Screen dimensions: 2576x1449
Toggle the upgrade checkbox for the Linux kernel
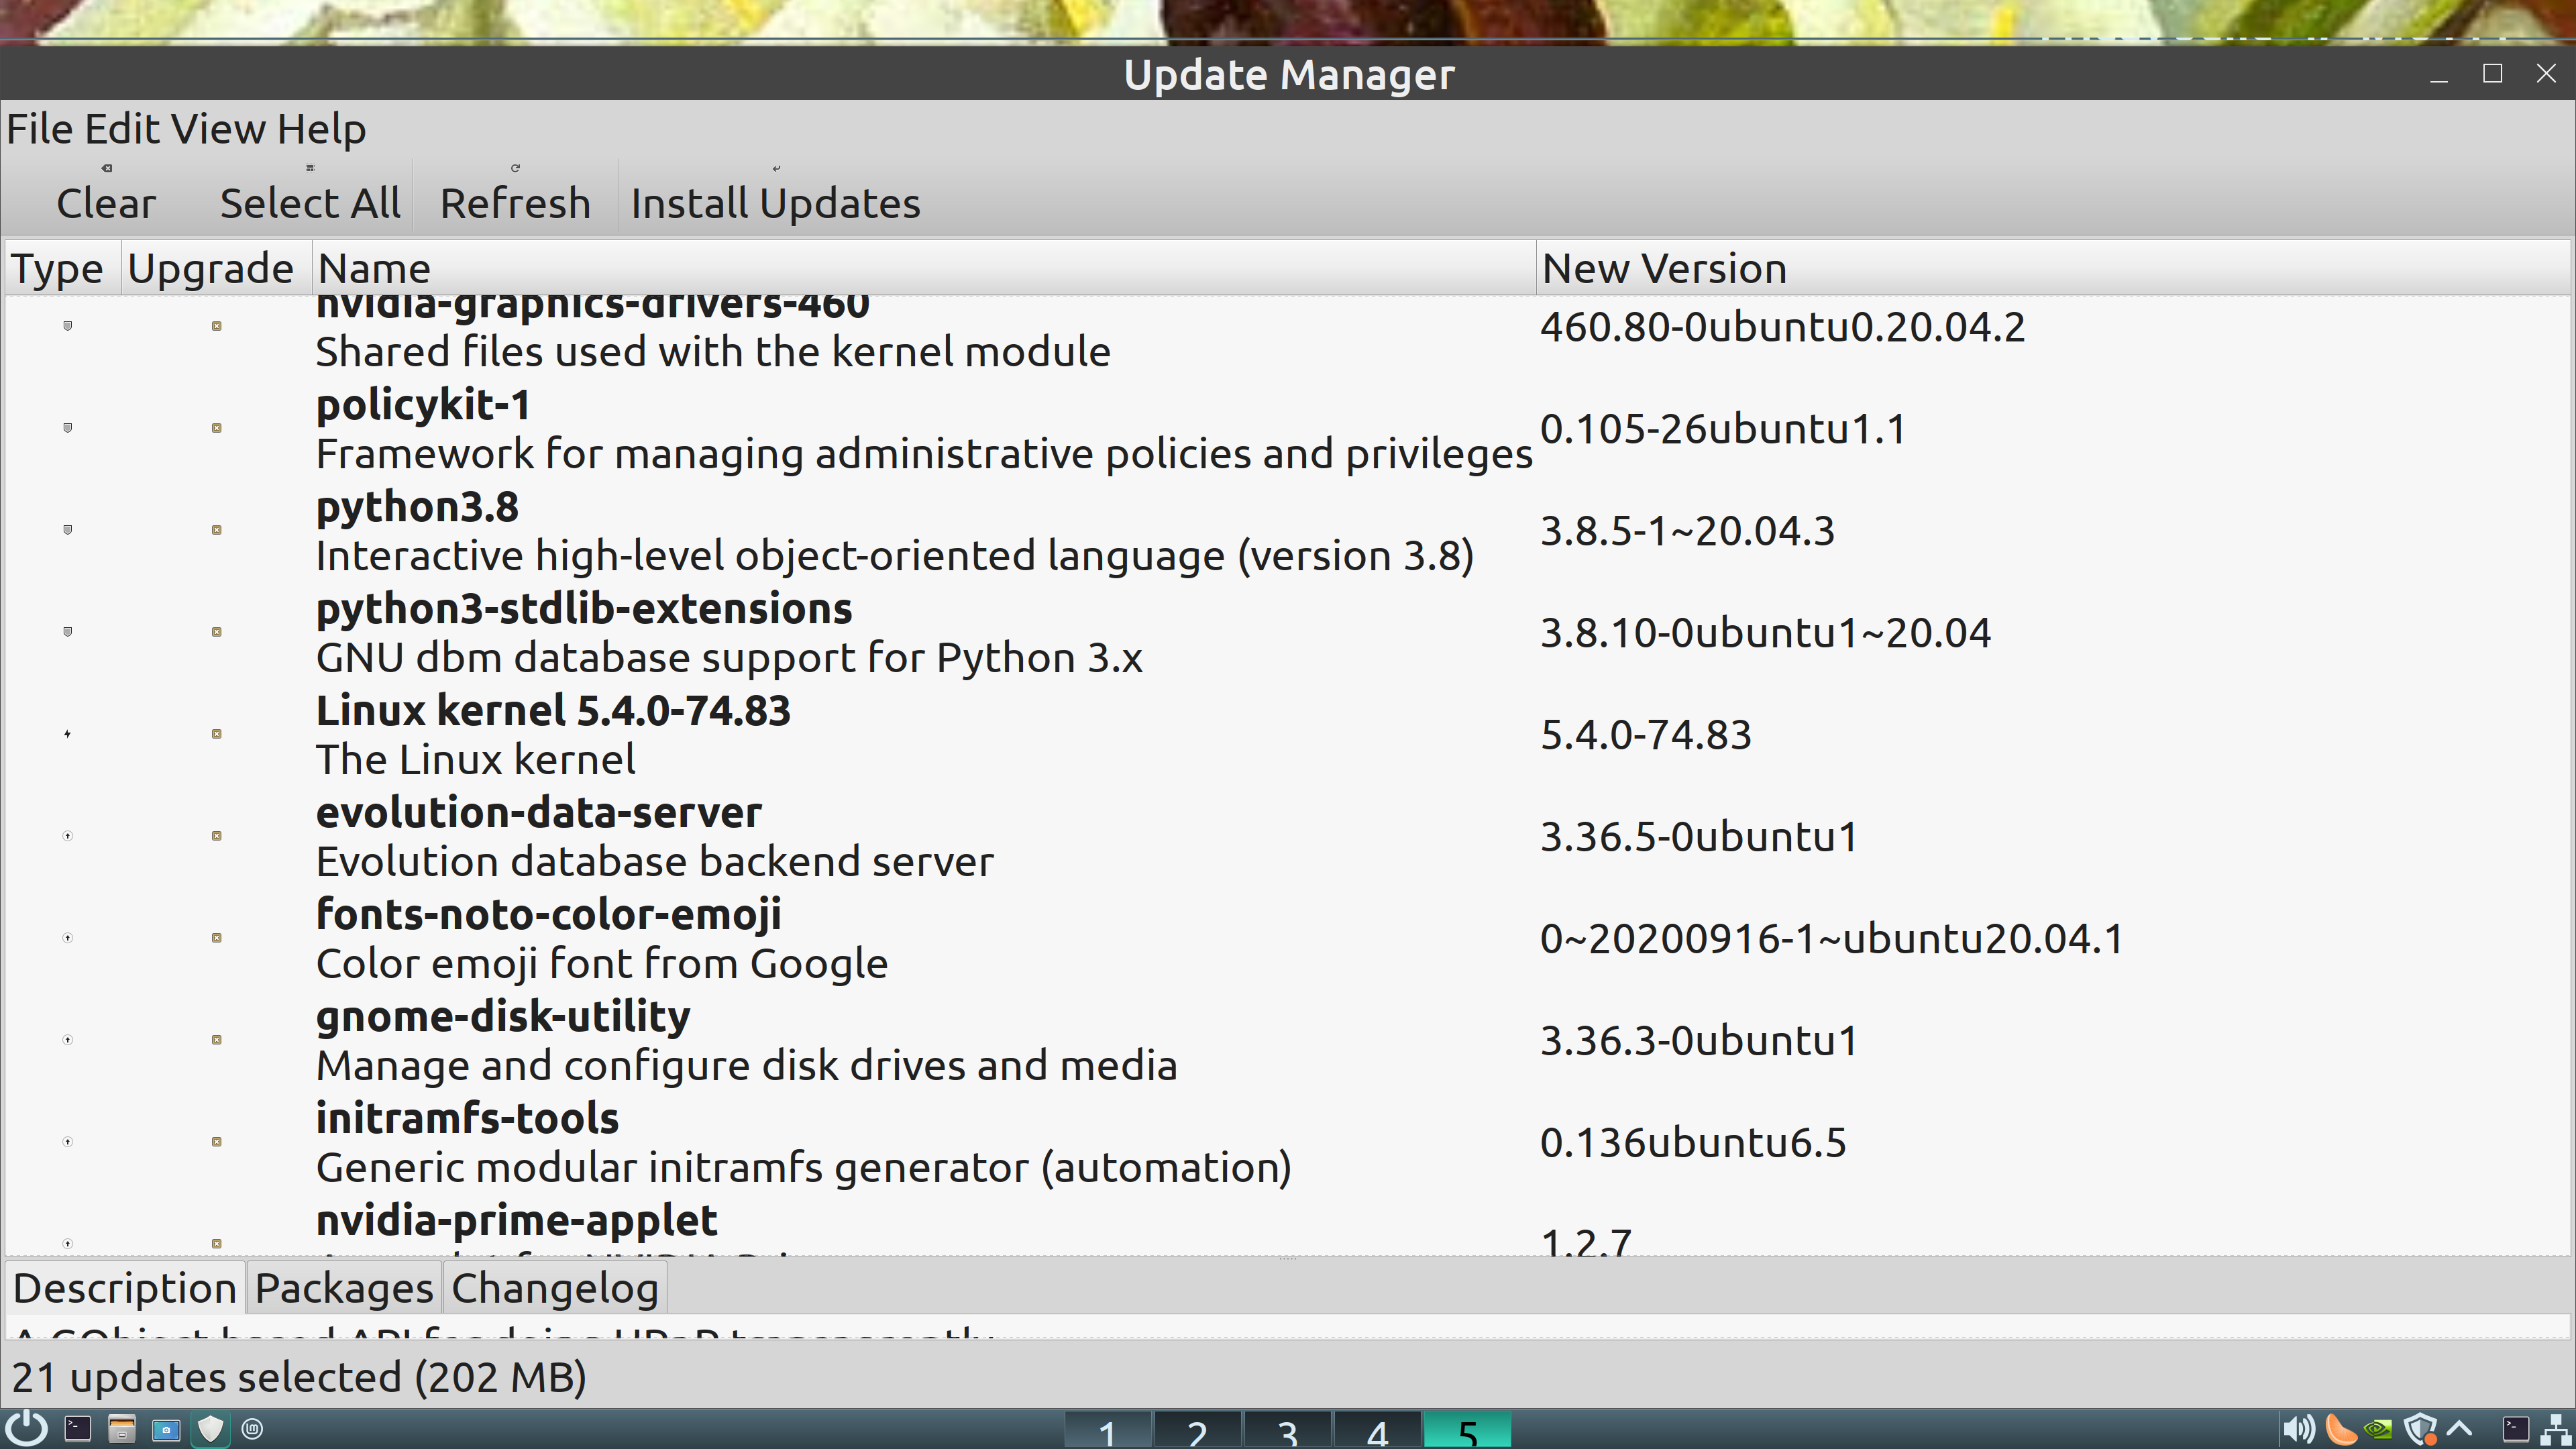[x=216, y=734]
